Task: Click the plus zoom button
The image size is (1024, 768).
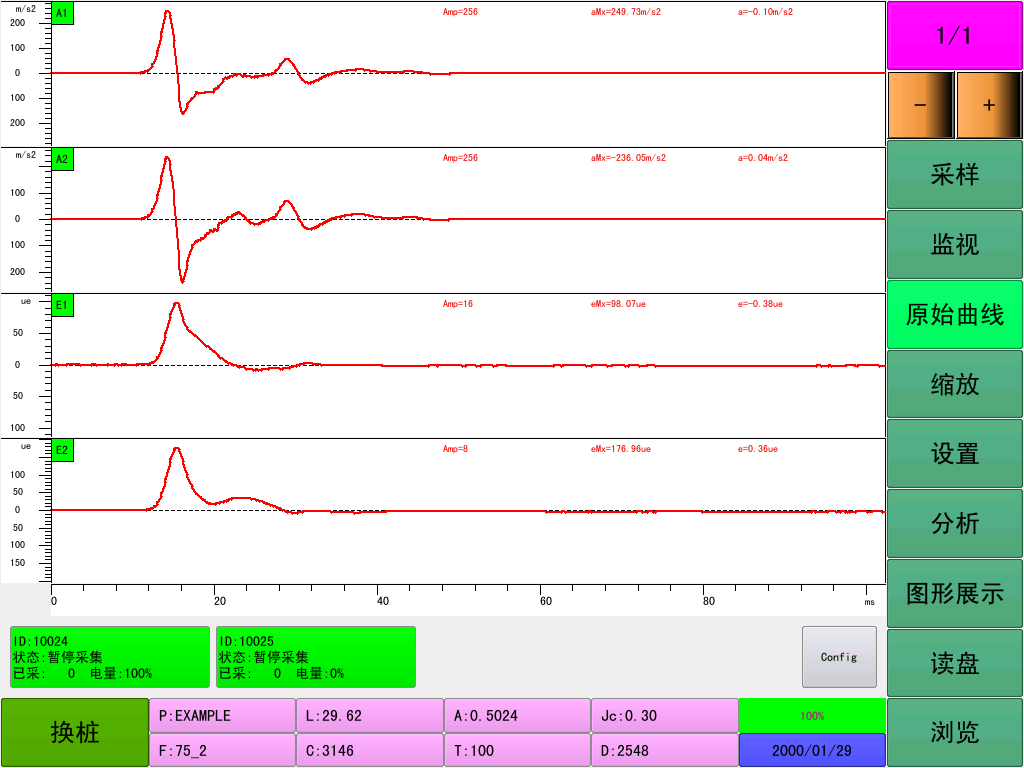Action: pos(989,105)
